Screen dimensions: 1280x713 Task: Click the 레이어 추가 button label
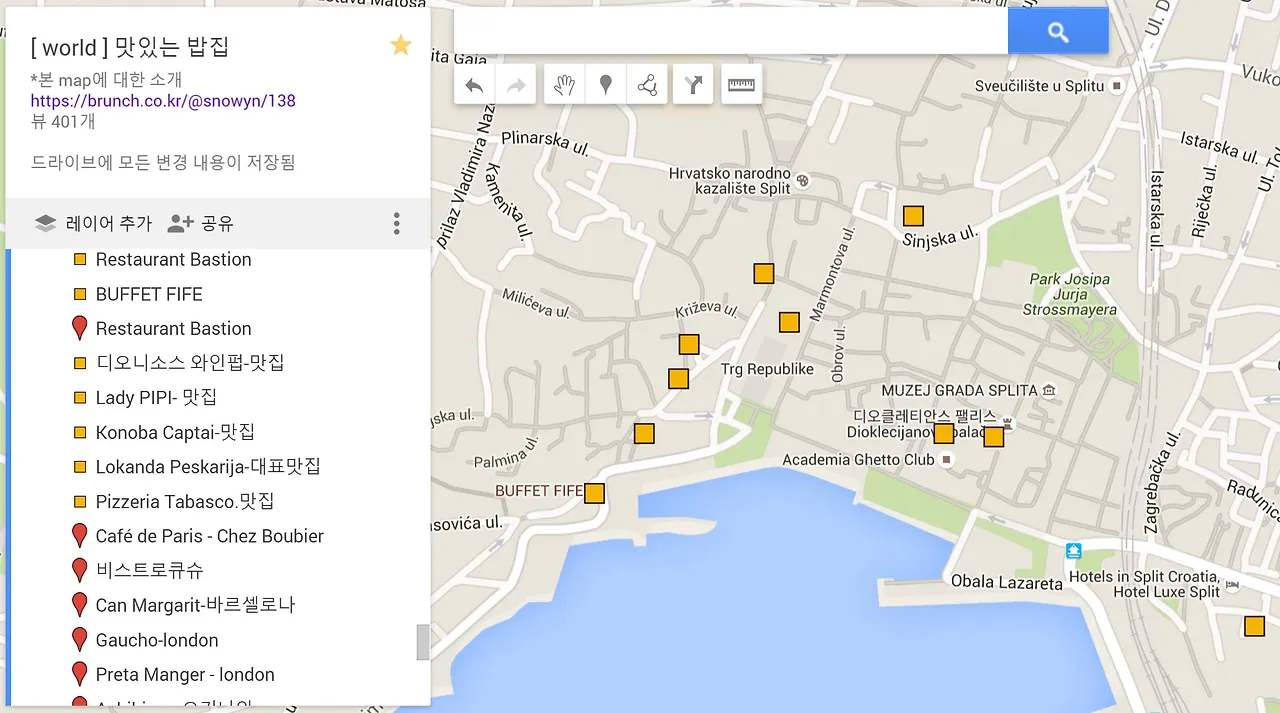click(109, 223)
